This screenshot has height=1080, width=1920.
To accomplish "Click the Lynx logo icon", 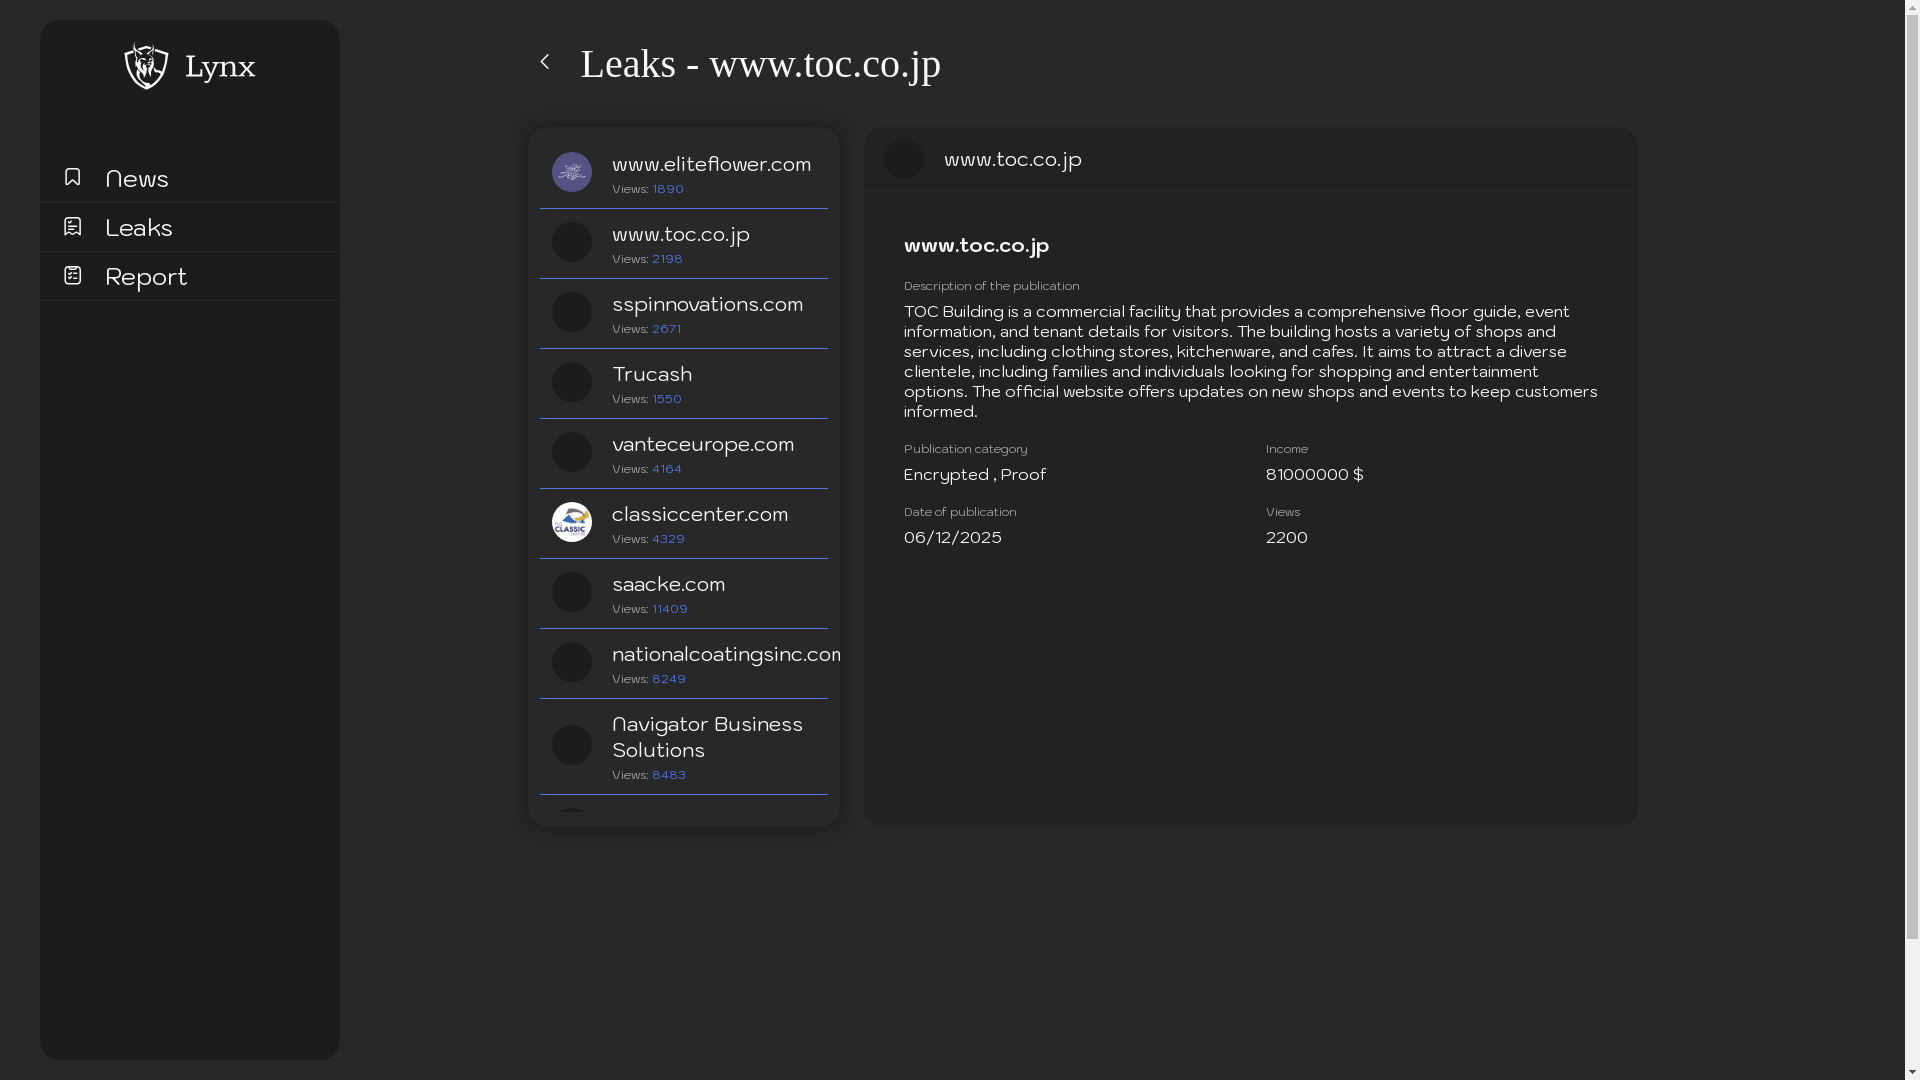I will 146,66.
